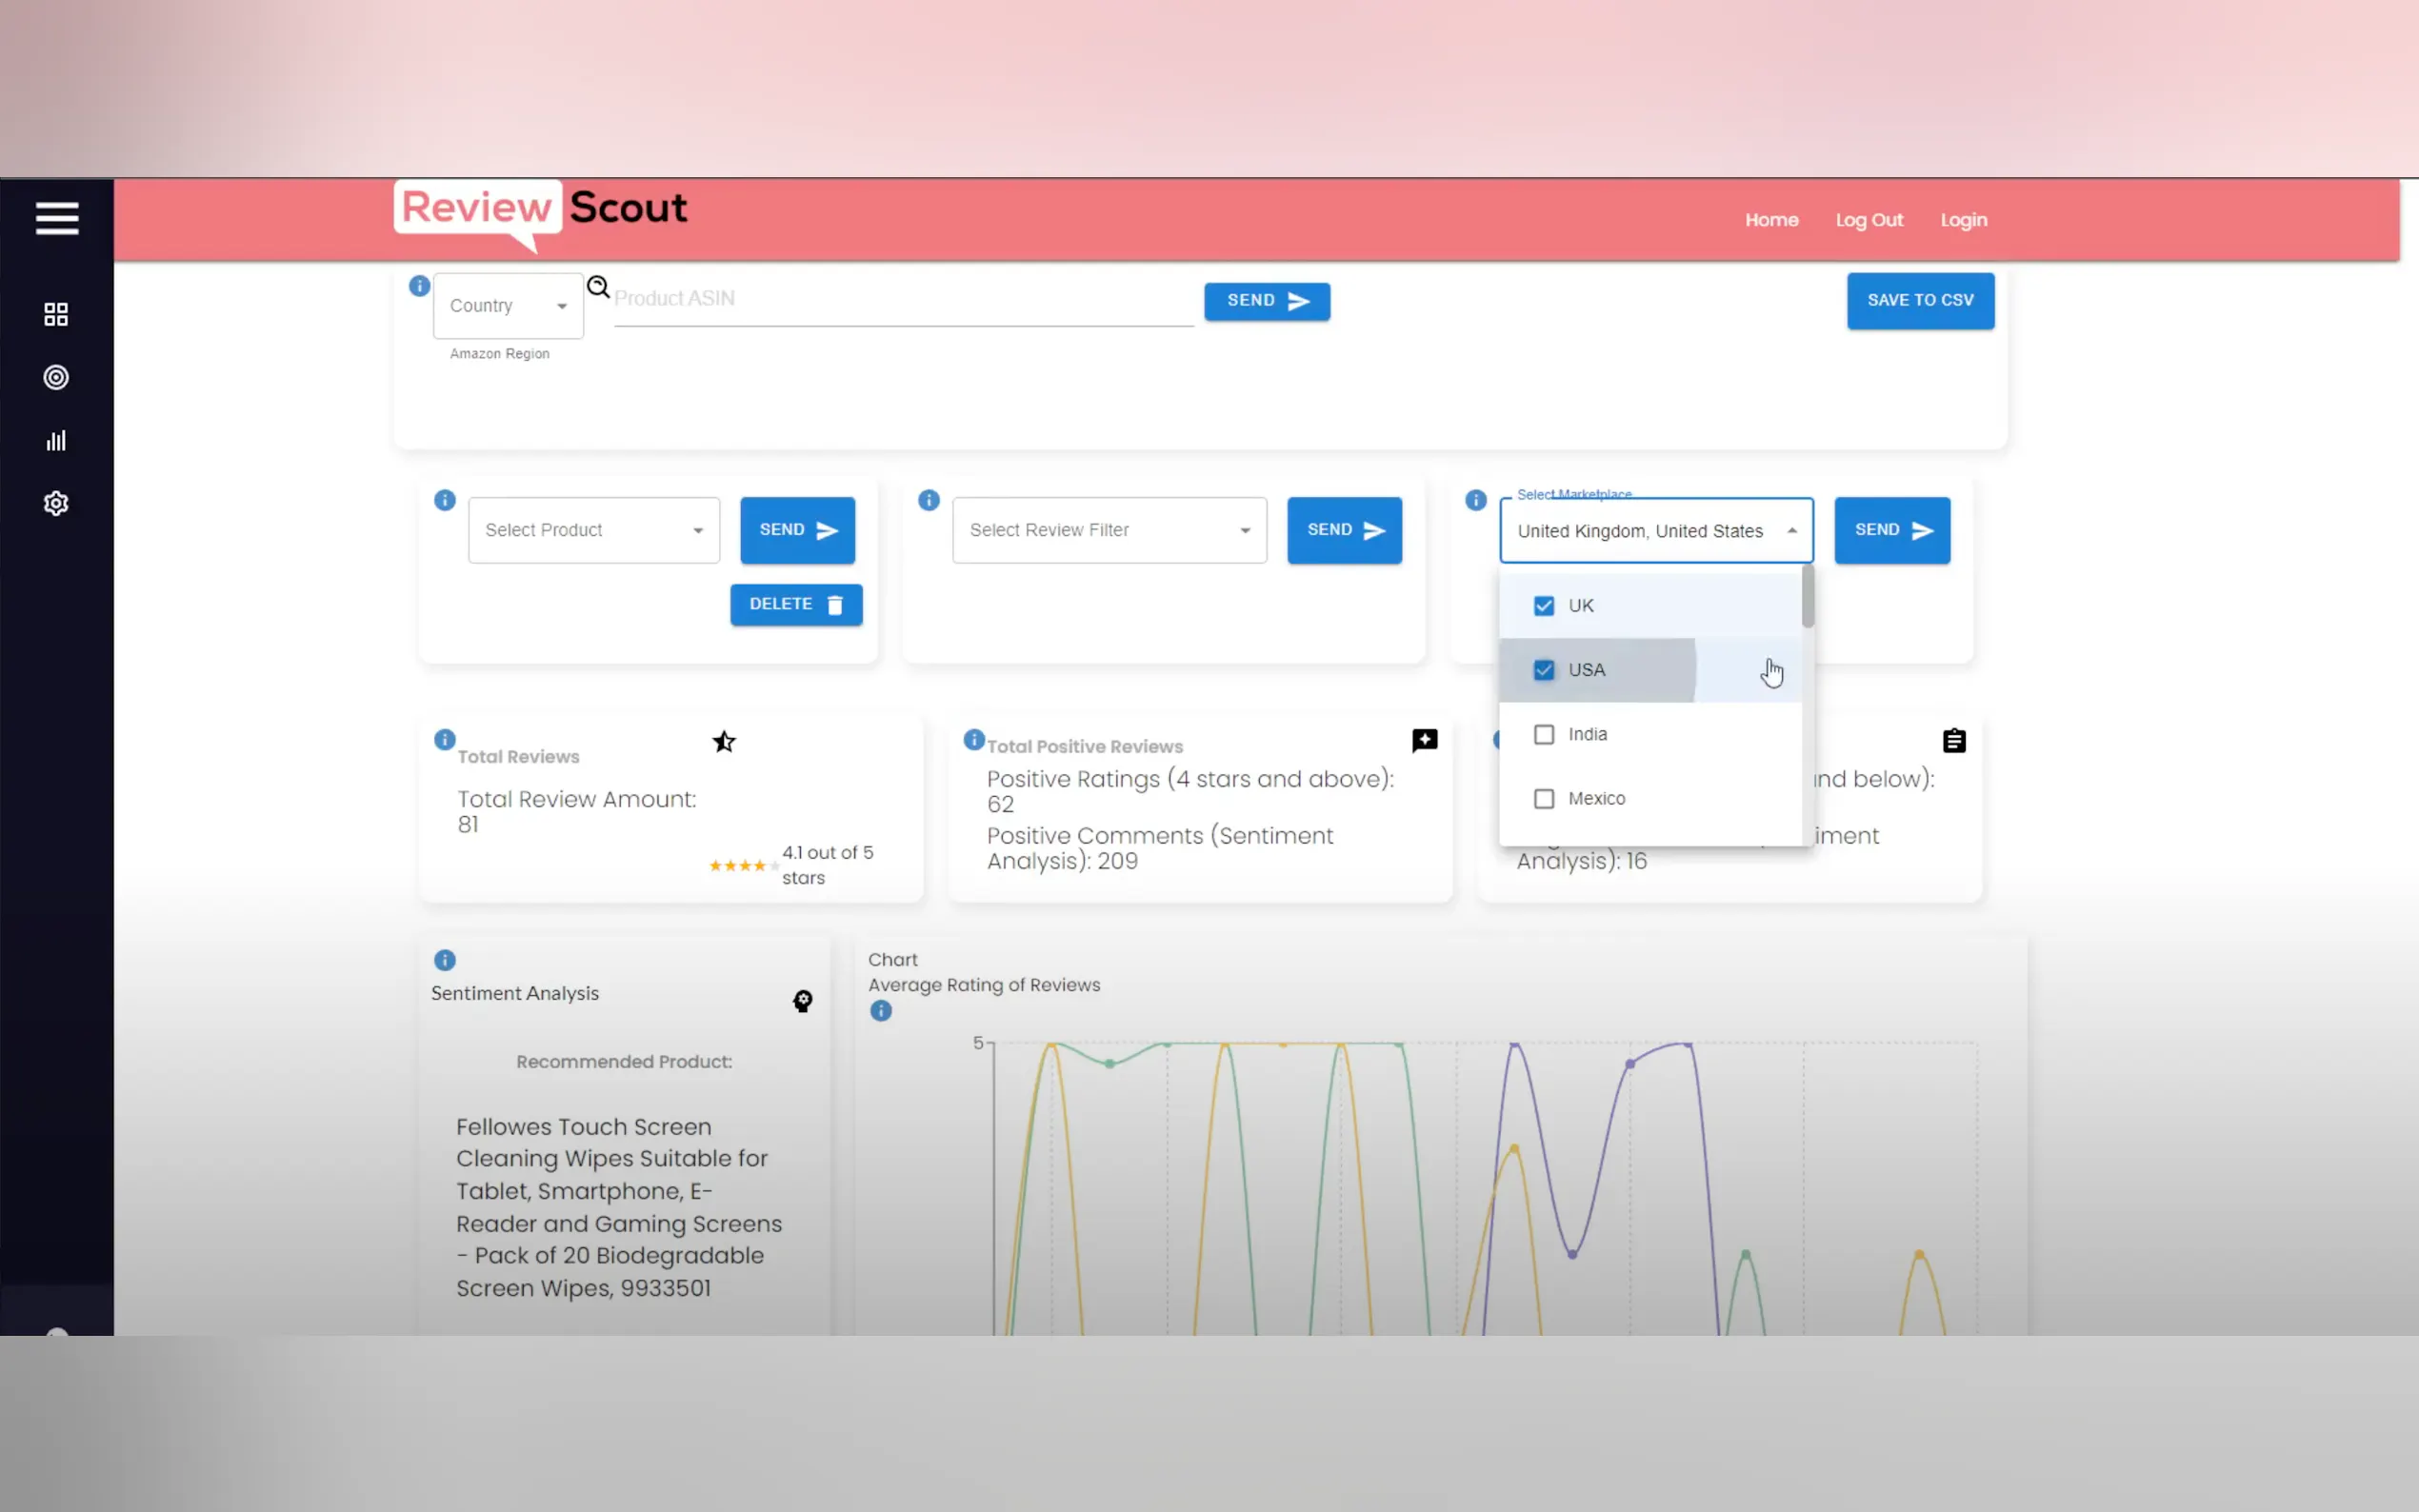Click the head icon in Sentiment Analysis card
Screen dimensions: 2419x1512
(802, 1001)
